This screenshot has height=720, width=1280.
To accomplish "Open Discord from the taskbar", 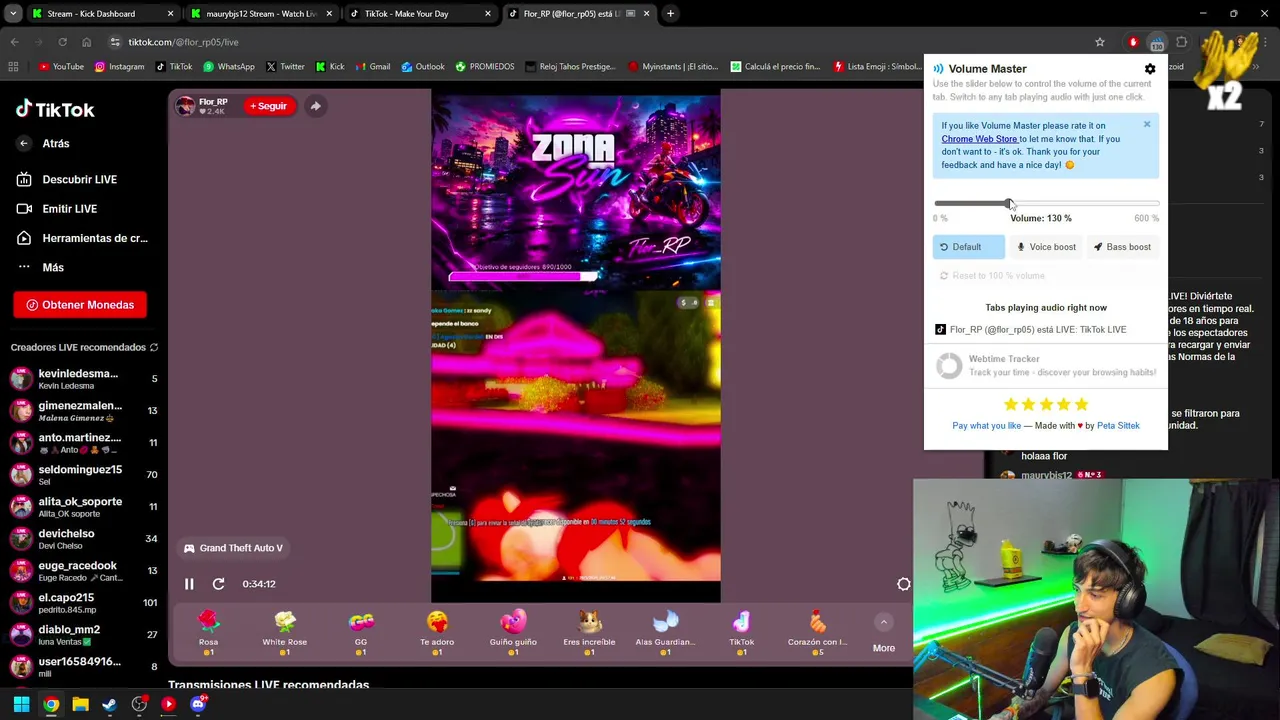I will 198,704.
